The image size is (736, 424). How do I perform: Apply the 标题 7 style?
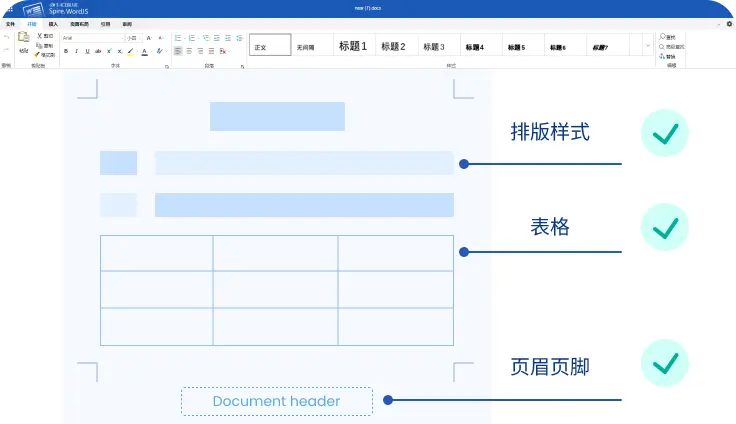(607, 46)
